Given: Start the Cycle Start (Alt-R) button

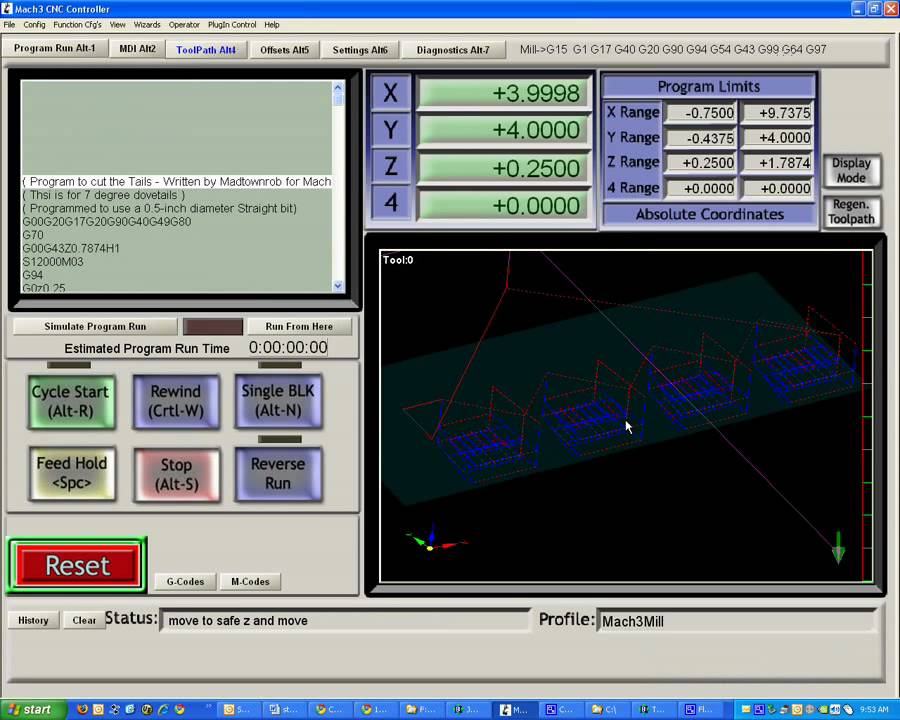Looking at the screenshot, I should 71,401.
